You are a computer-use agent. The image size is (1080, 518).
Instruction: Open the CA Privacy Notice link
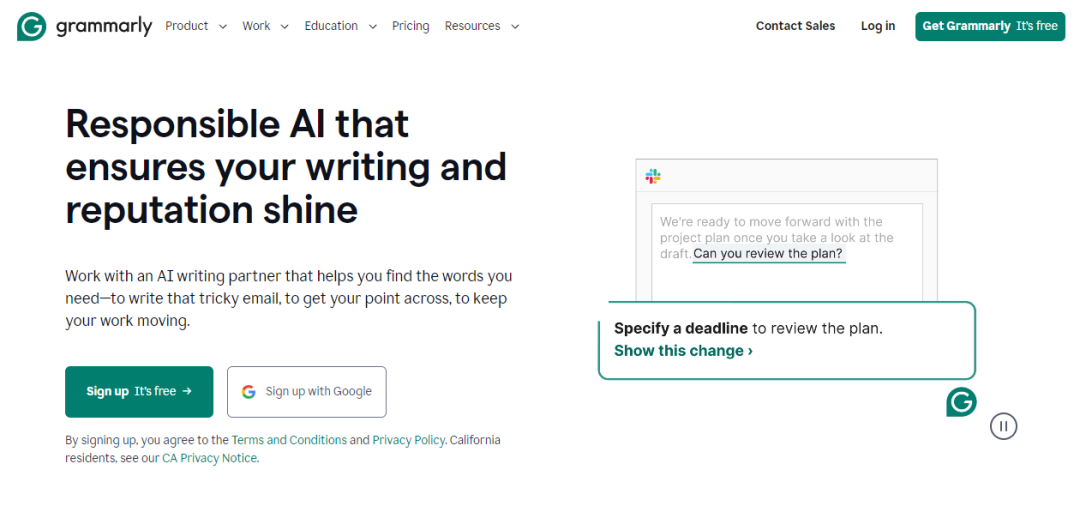(x=209, y=458)
